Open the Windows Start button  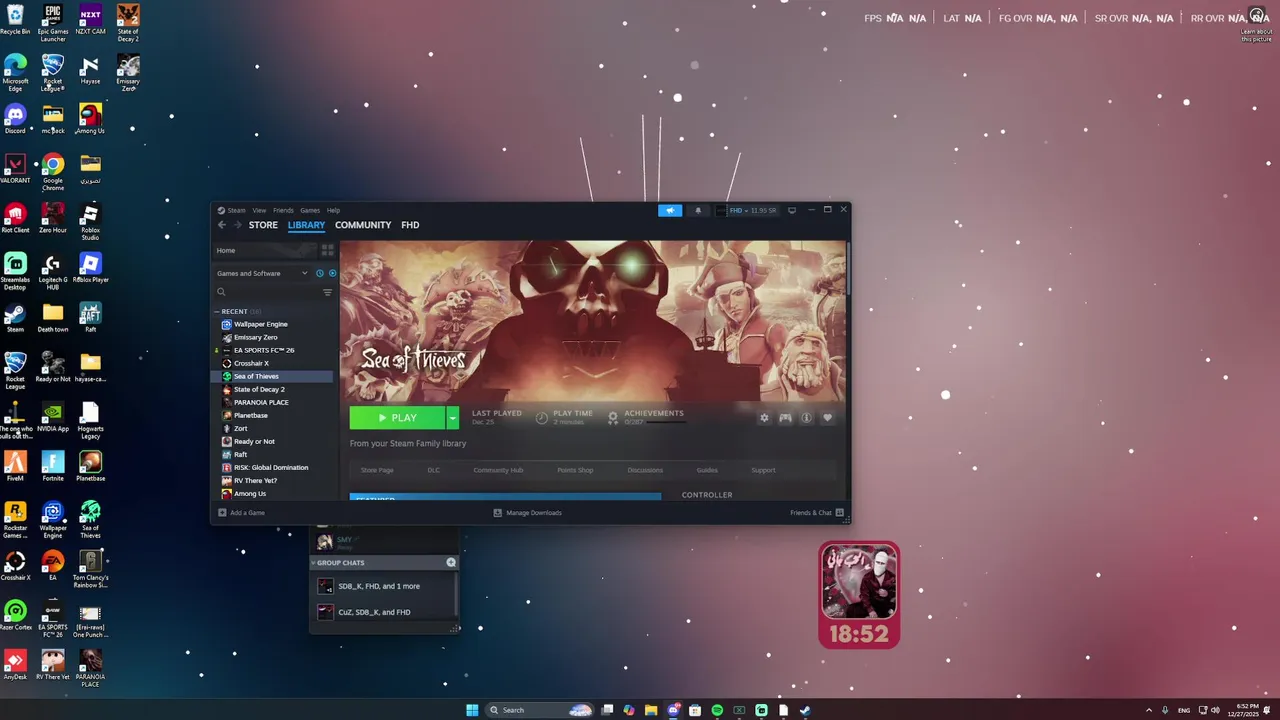pos(472,710)
